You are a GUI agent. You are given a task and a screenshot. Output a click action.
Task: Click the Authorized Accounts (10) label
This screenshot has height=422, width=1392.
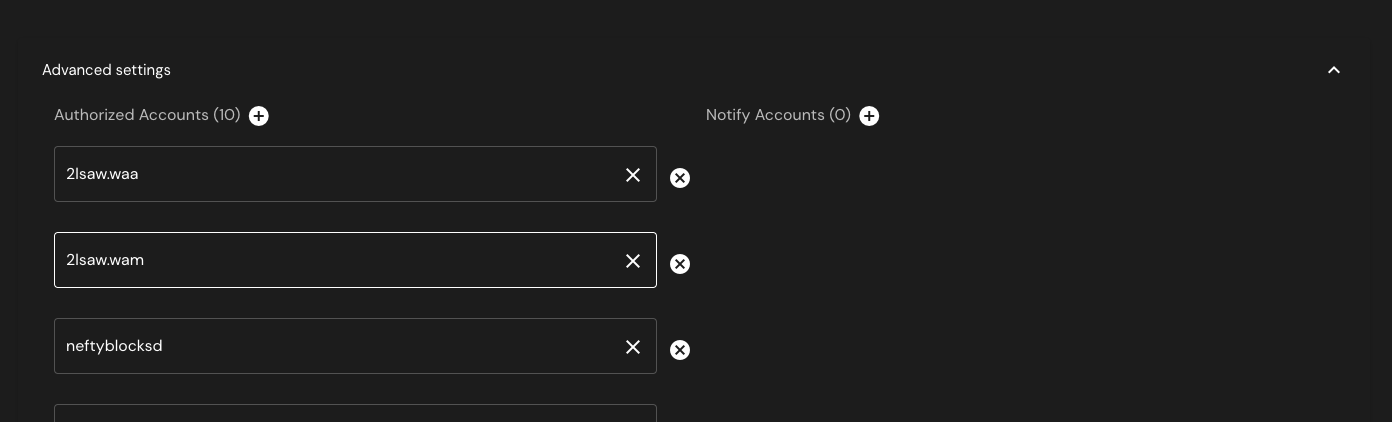coord(147,115)
